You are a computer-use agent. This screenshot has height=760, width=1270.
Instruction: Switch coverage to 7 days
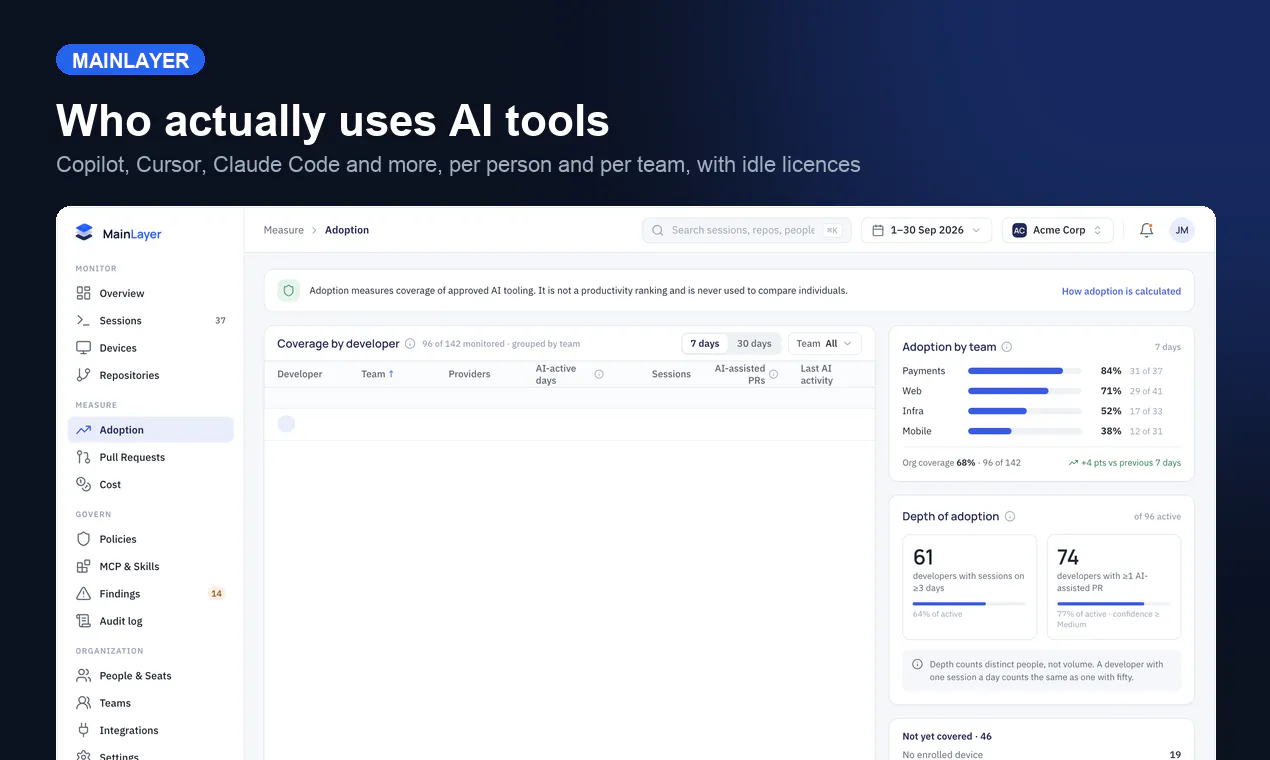pyautogui.click(x=705, y=344)
